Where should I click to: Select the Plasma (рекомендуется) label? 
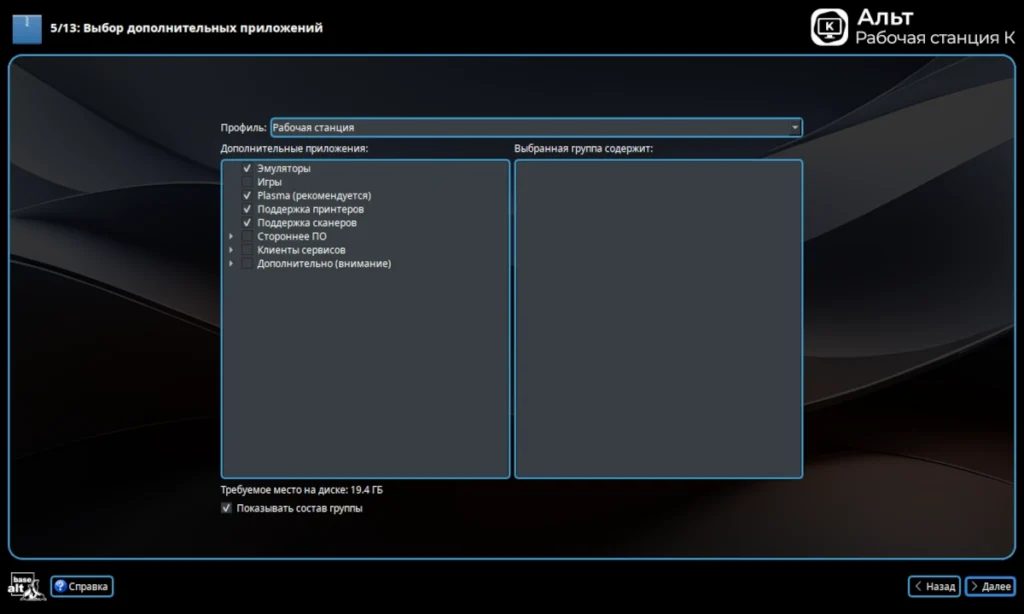point(313,196)
